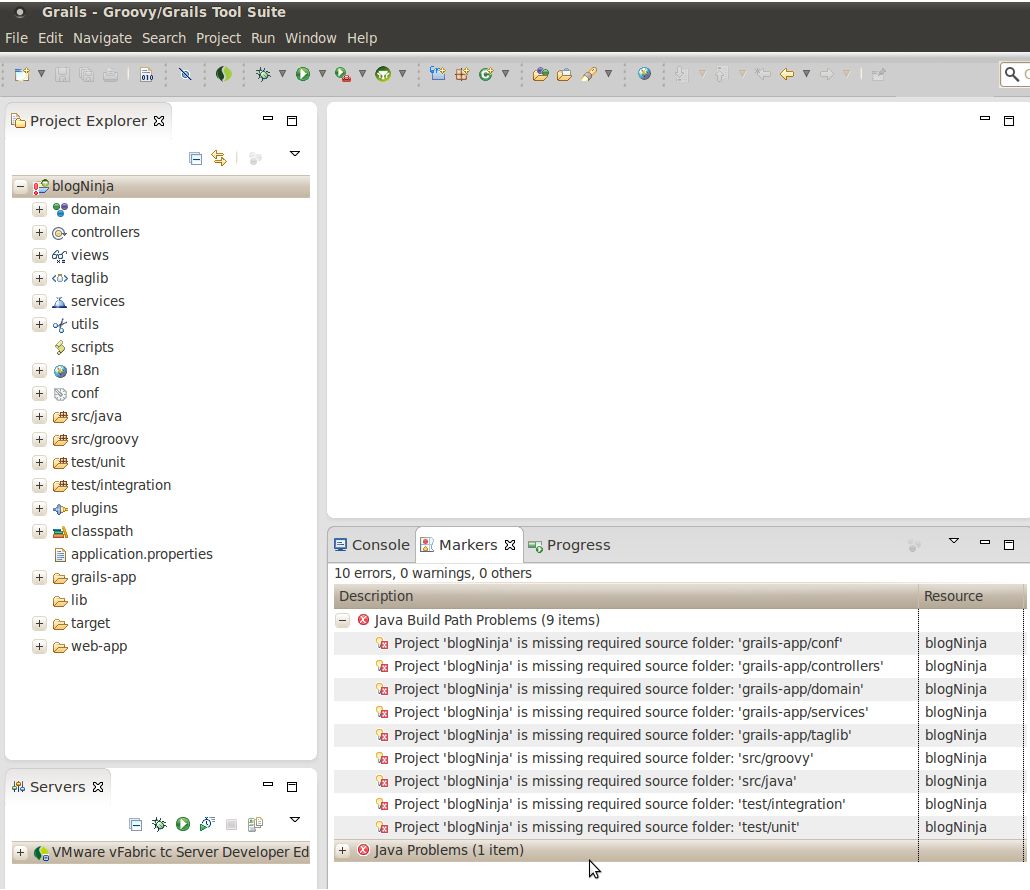Expand the services folder
Screen dimensions: 1030x890
point(39,301)
